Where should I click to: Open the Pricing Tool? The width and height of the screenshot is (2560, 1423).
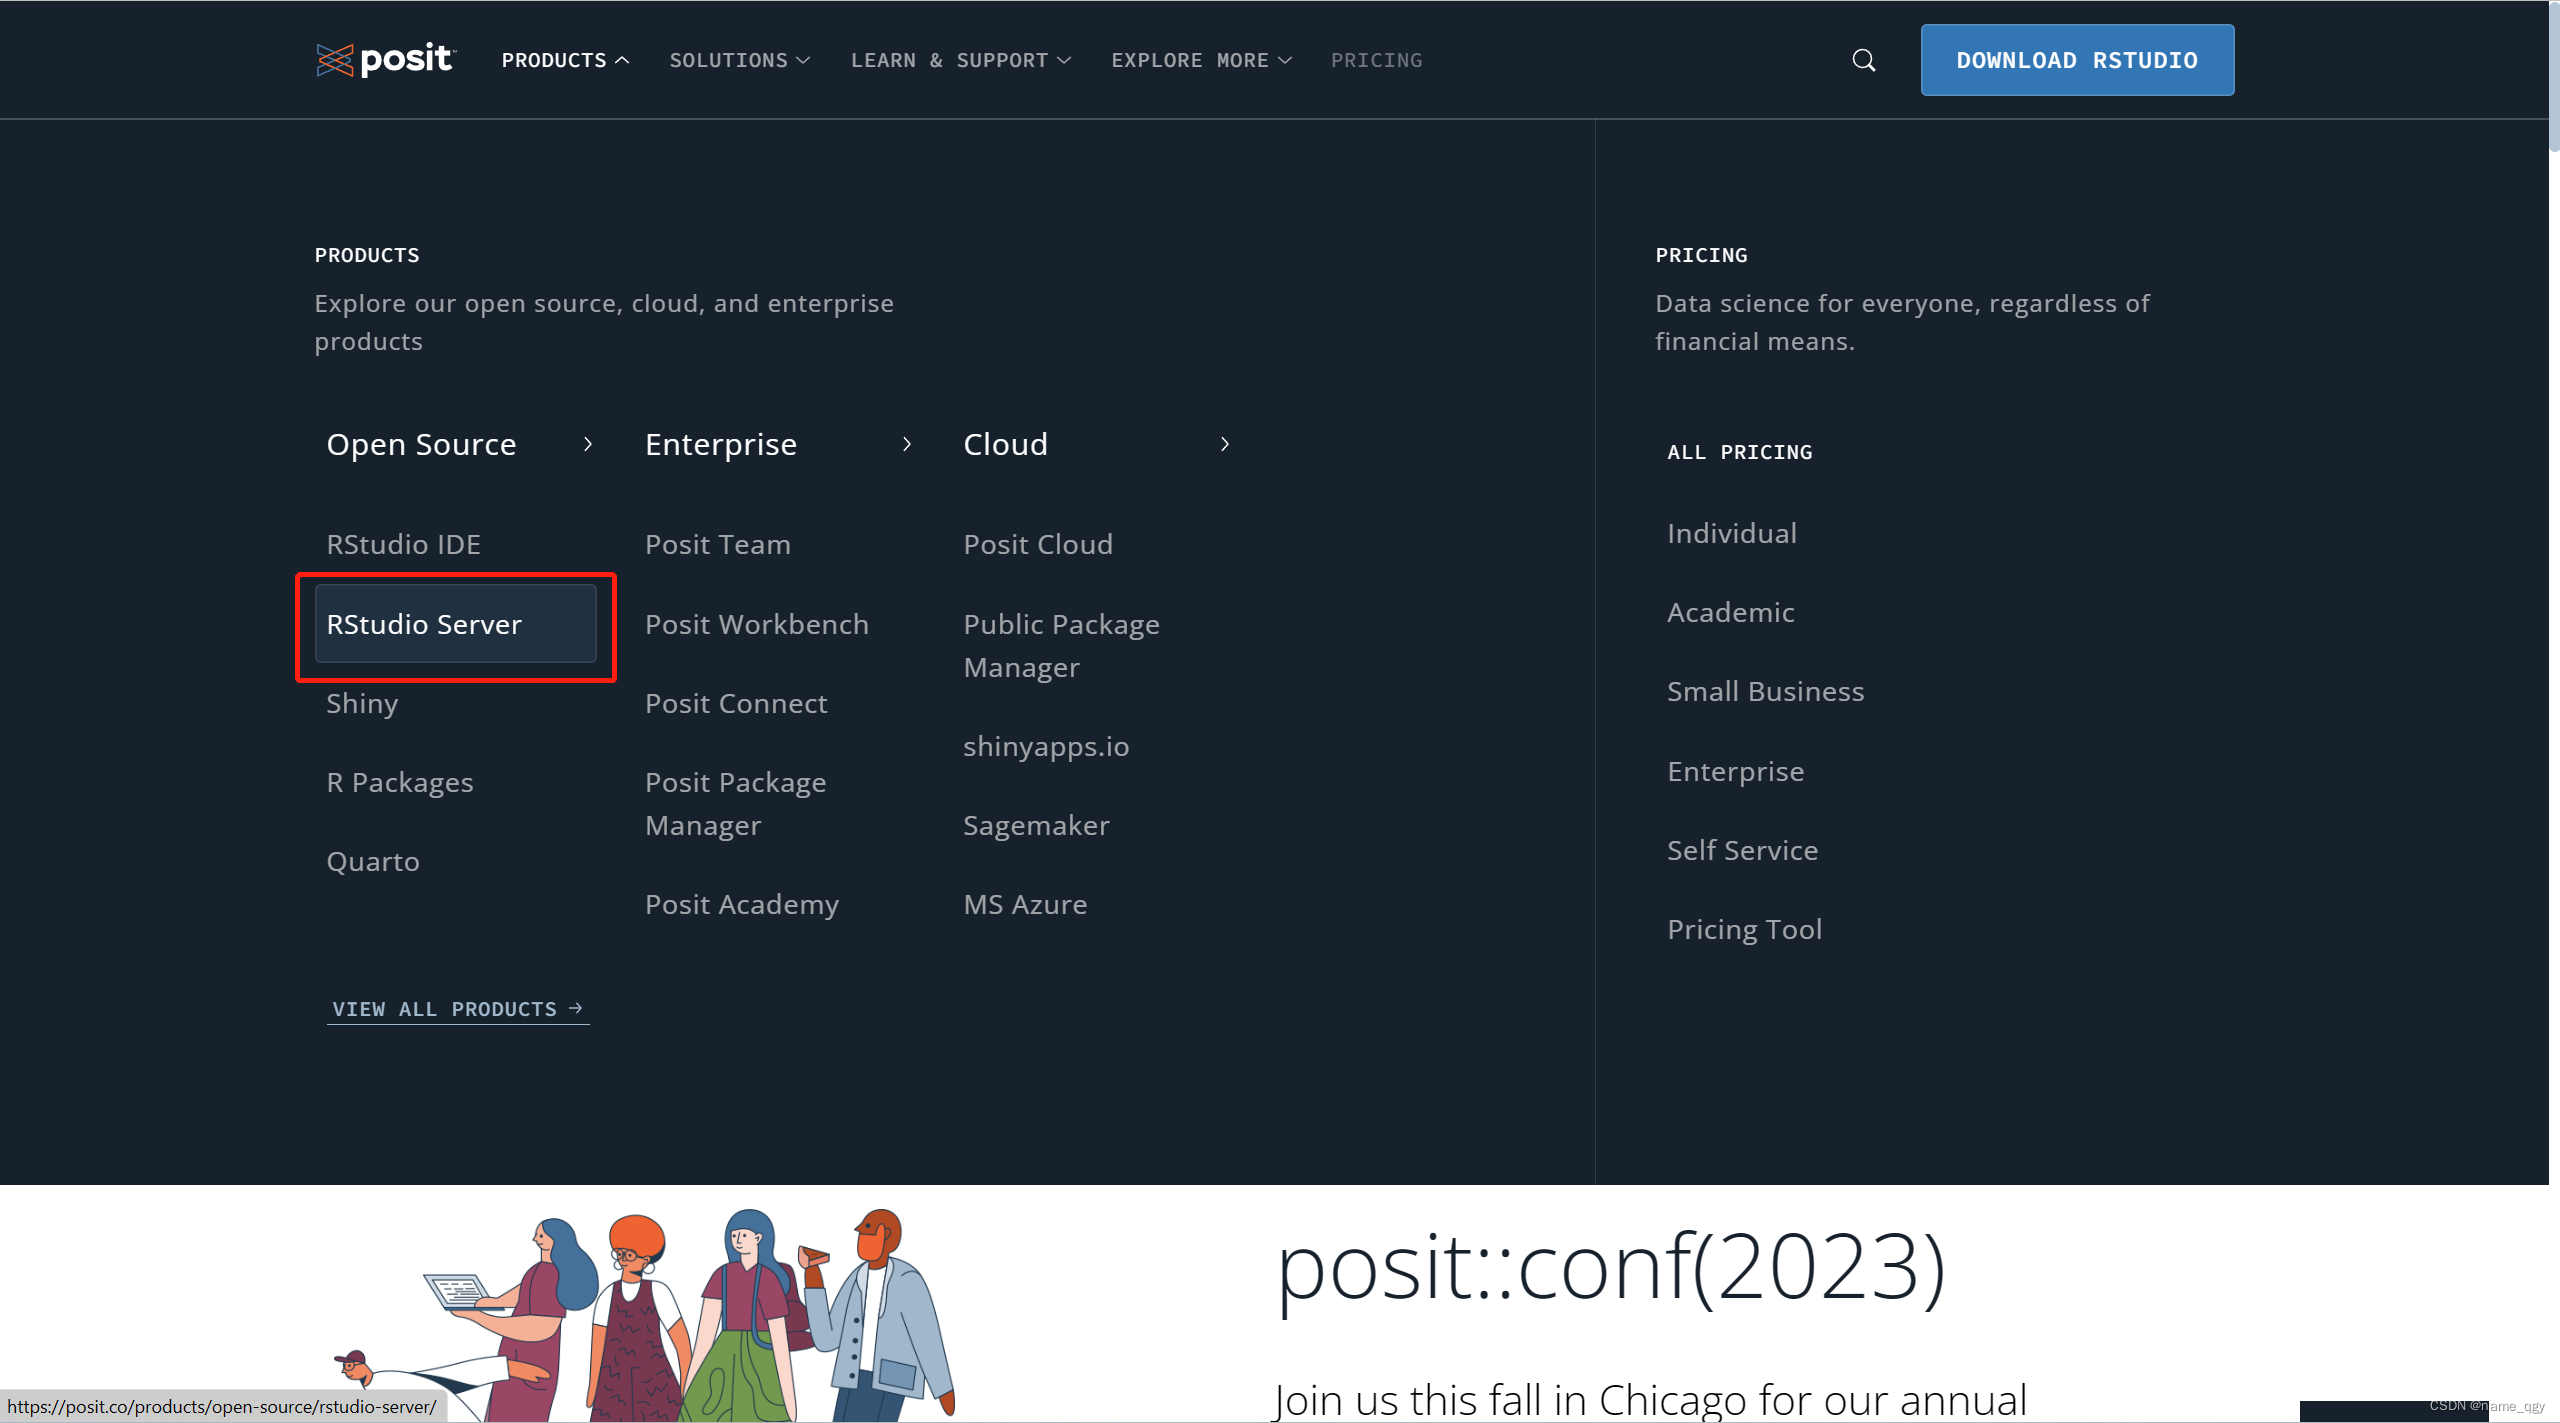[x=1744, y=929]
